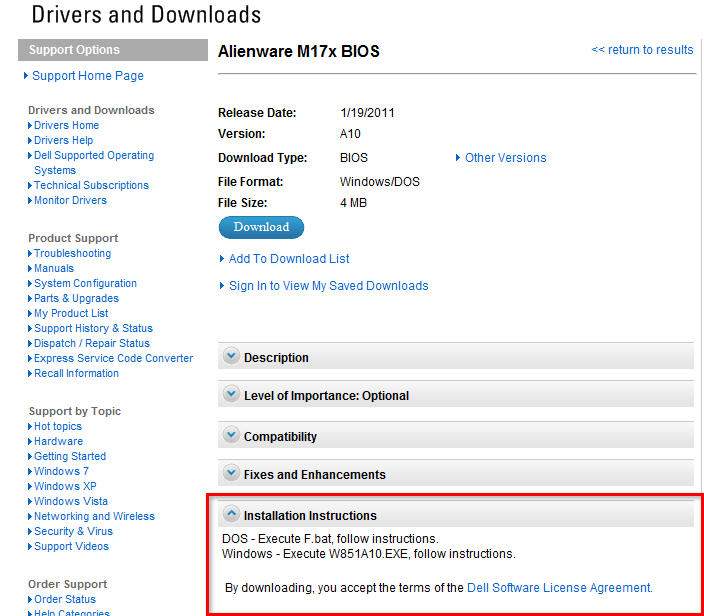
Task: Open System Configuration link
Action: [x=85, y=283]
